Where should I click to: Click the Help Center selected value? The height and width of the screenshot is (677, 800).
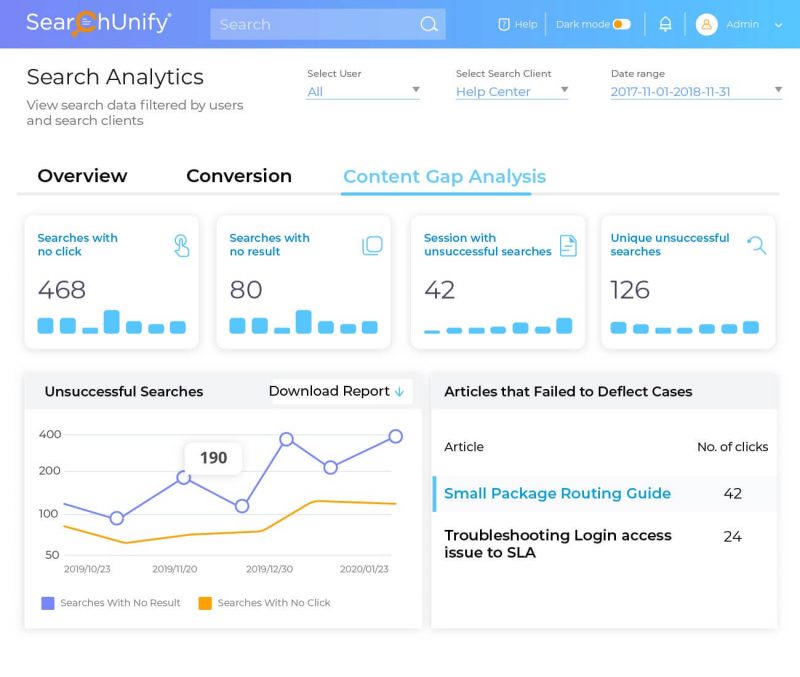tap(493, 91)
